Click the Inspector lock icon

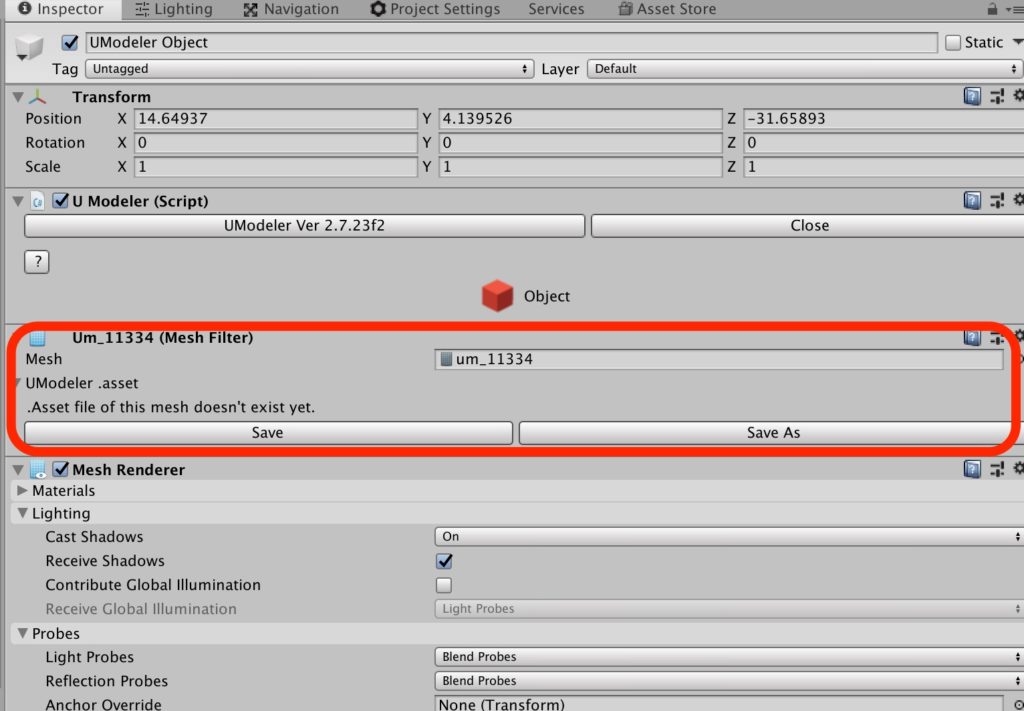992,9
